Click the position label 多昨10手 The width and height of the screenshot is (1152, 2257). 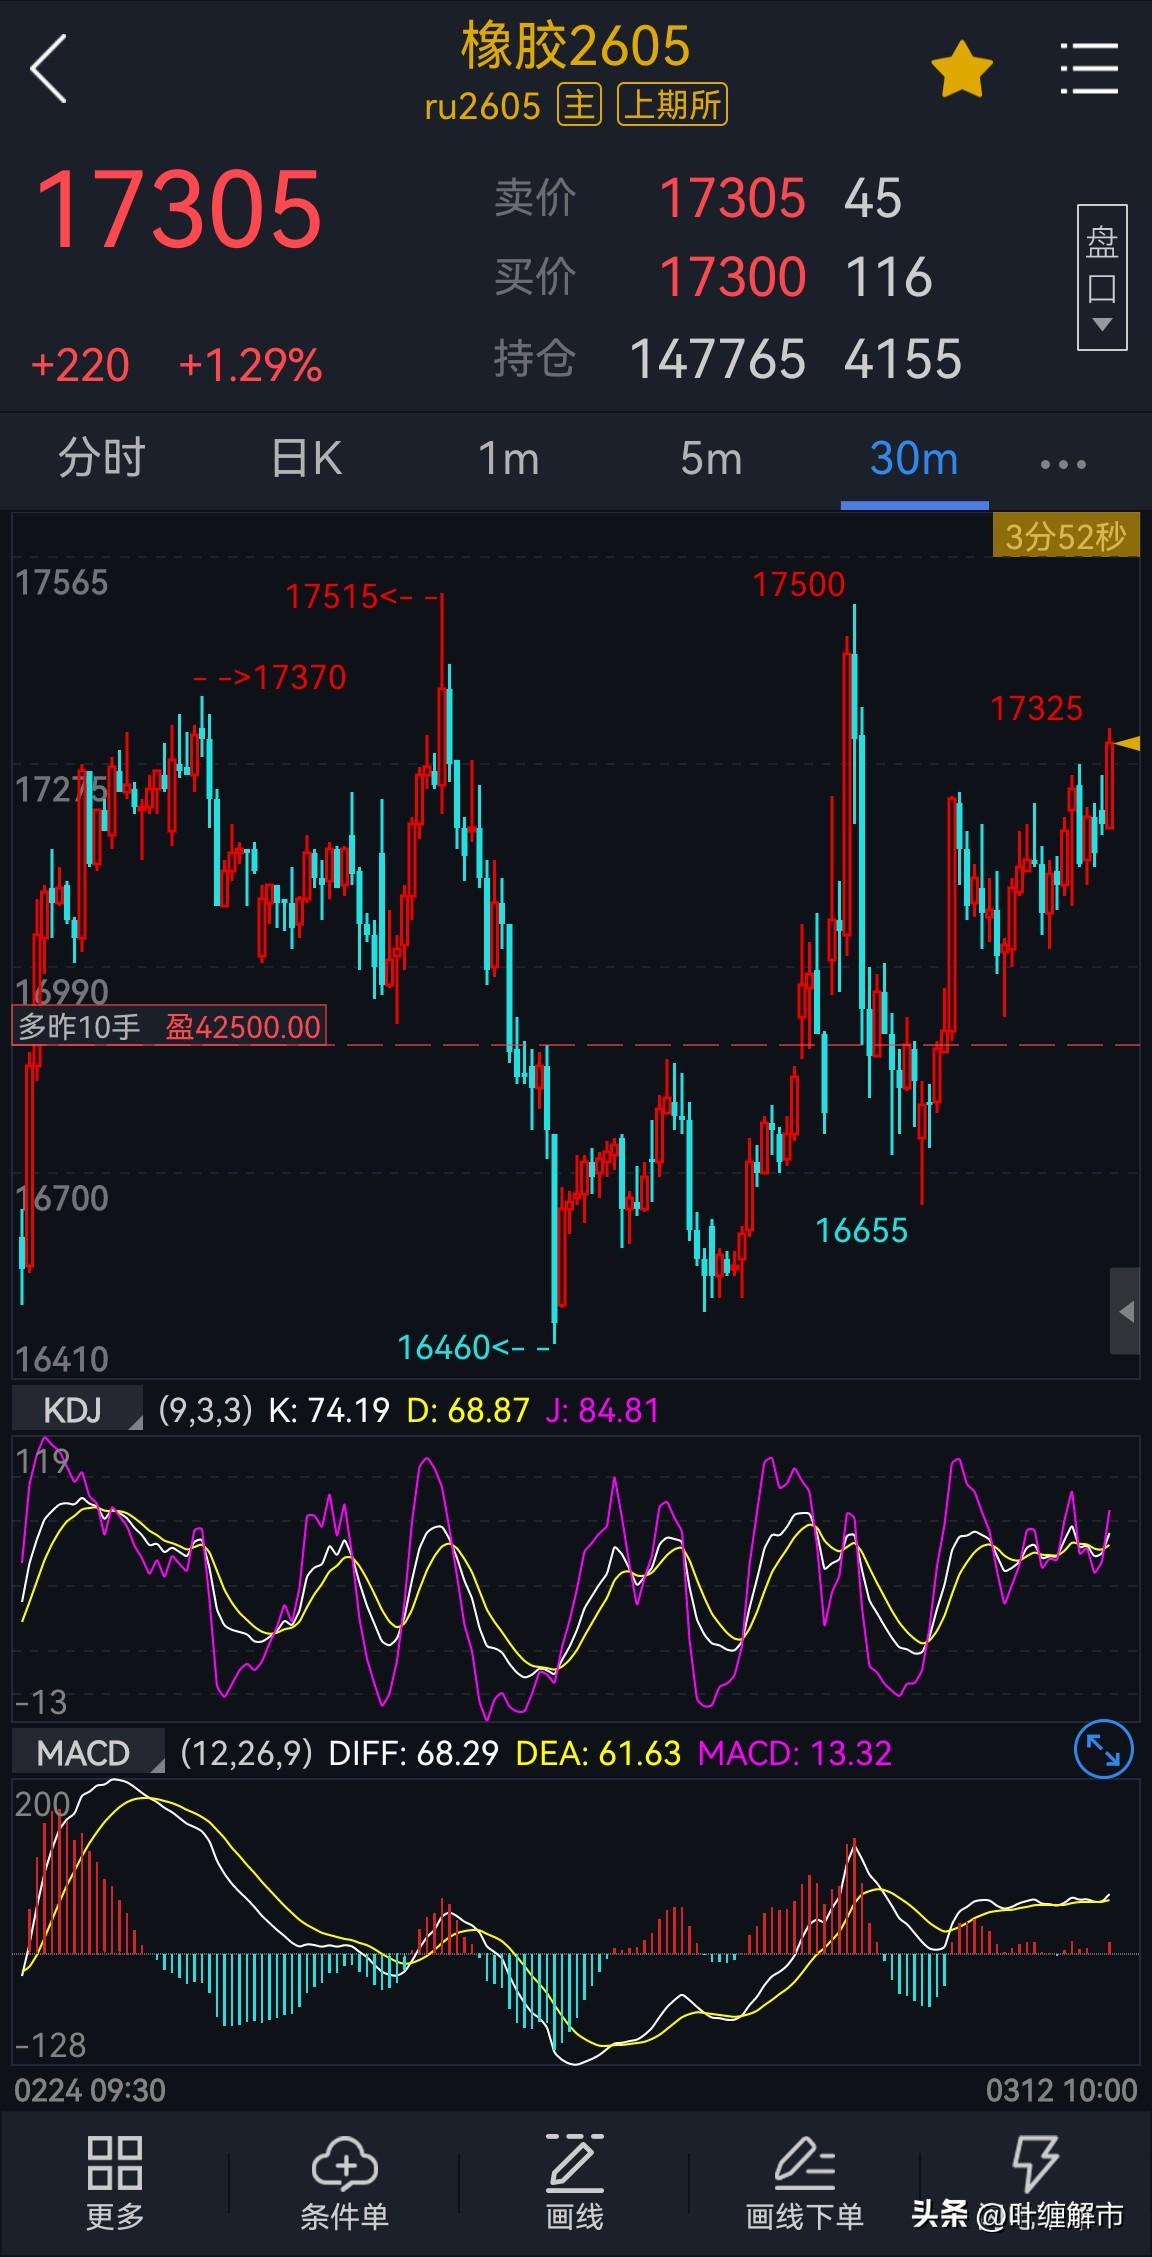click(80, 1027)
